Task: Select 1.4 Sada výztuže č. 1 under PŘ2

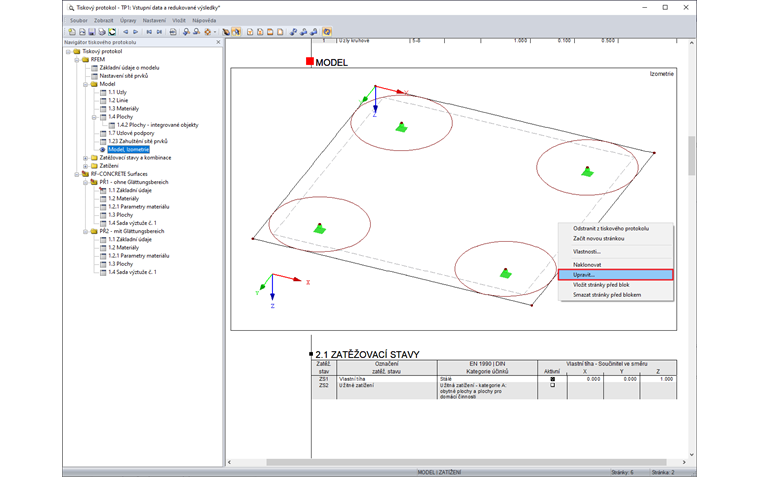Action: pos(132,272)
